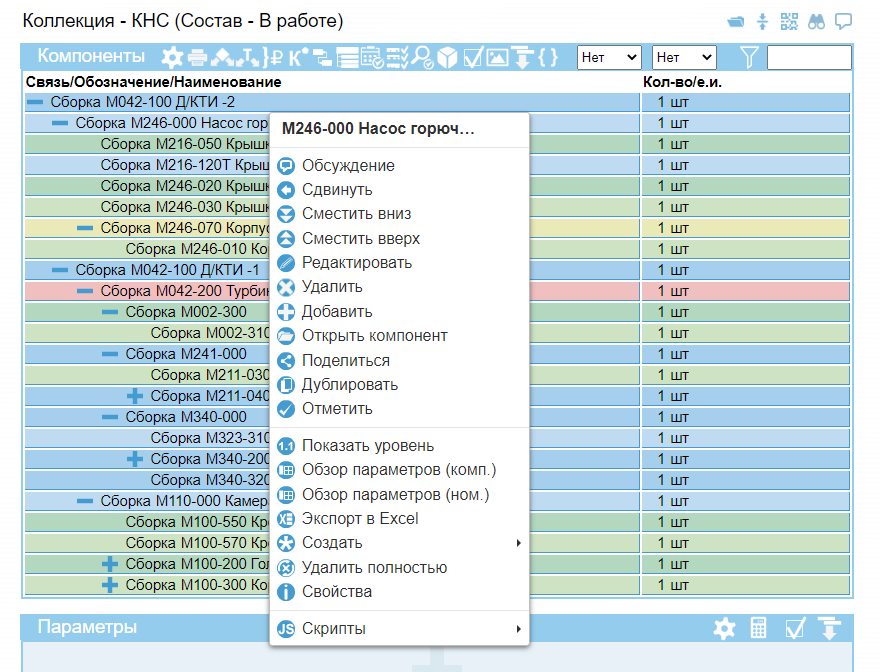Open the first Нет dropdown
880x672 pixels.
pyautogui.click(x=609, y=58)
